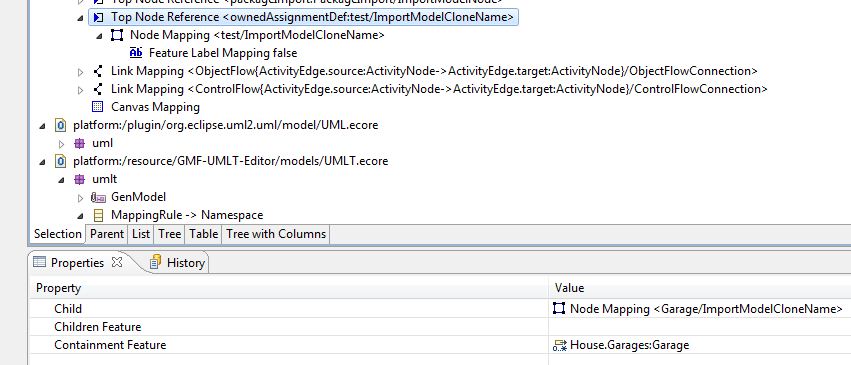Switch to the Table tab
Screen dimensions: 851x365
point(203,234)
